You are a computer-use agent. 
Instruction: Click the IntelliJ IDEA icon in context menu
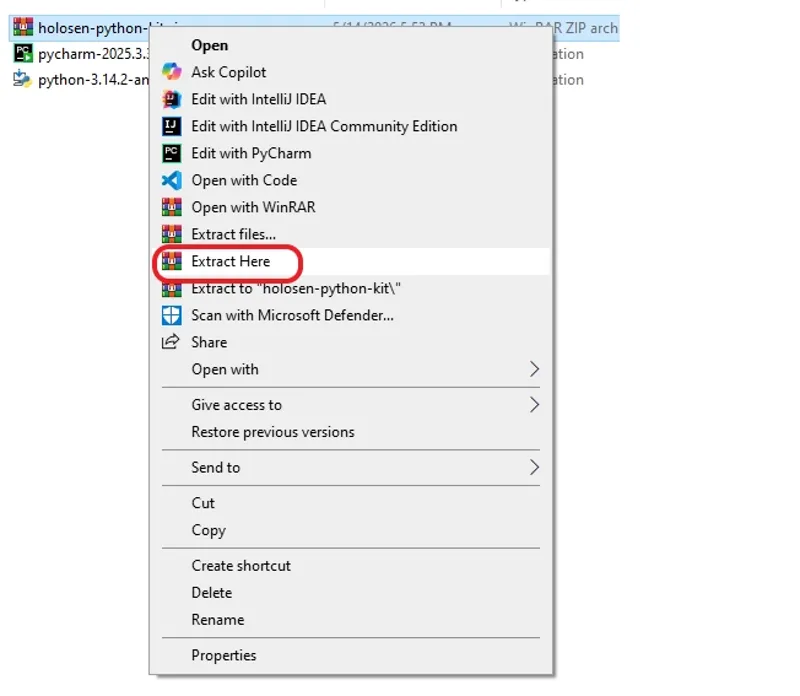click(x=171, y=99)
